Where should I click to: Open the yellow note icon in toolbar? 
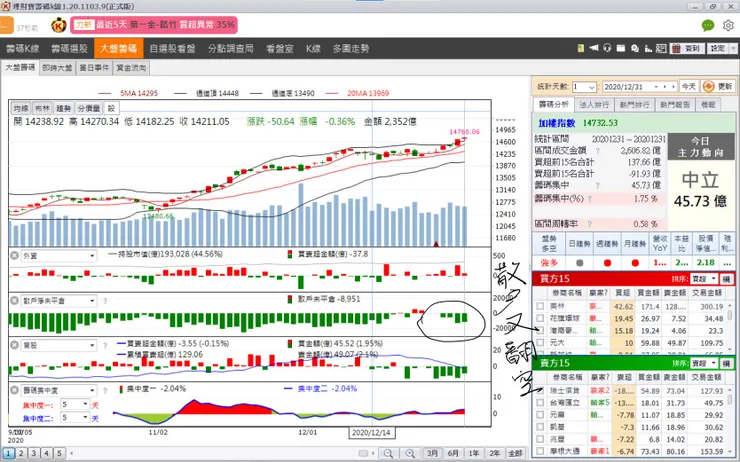pyautogui.click(x=581, y=48)
